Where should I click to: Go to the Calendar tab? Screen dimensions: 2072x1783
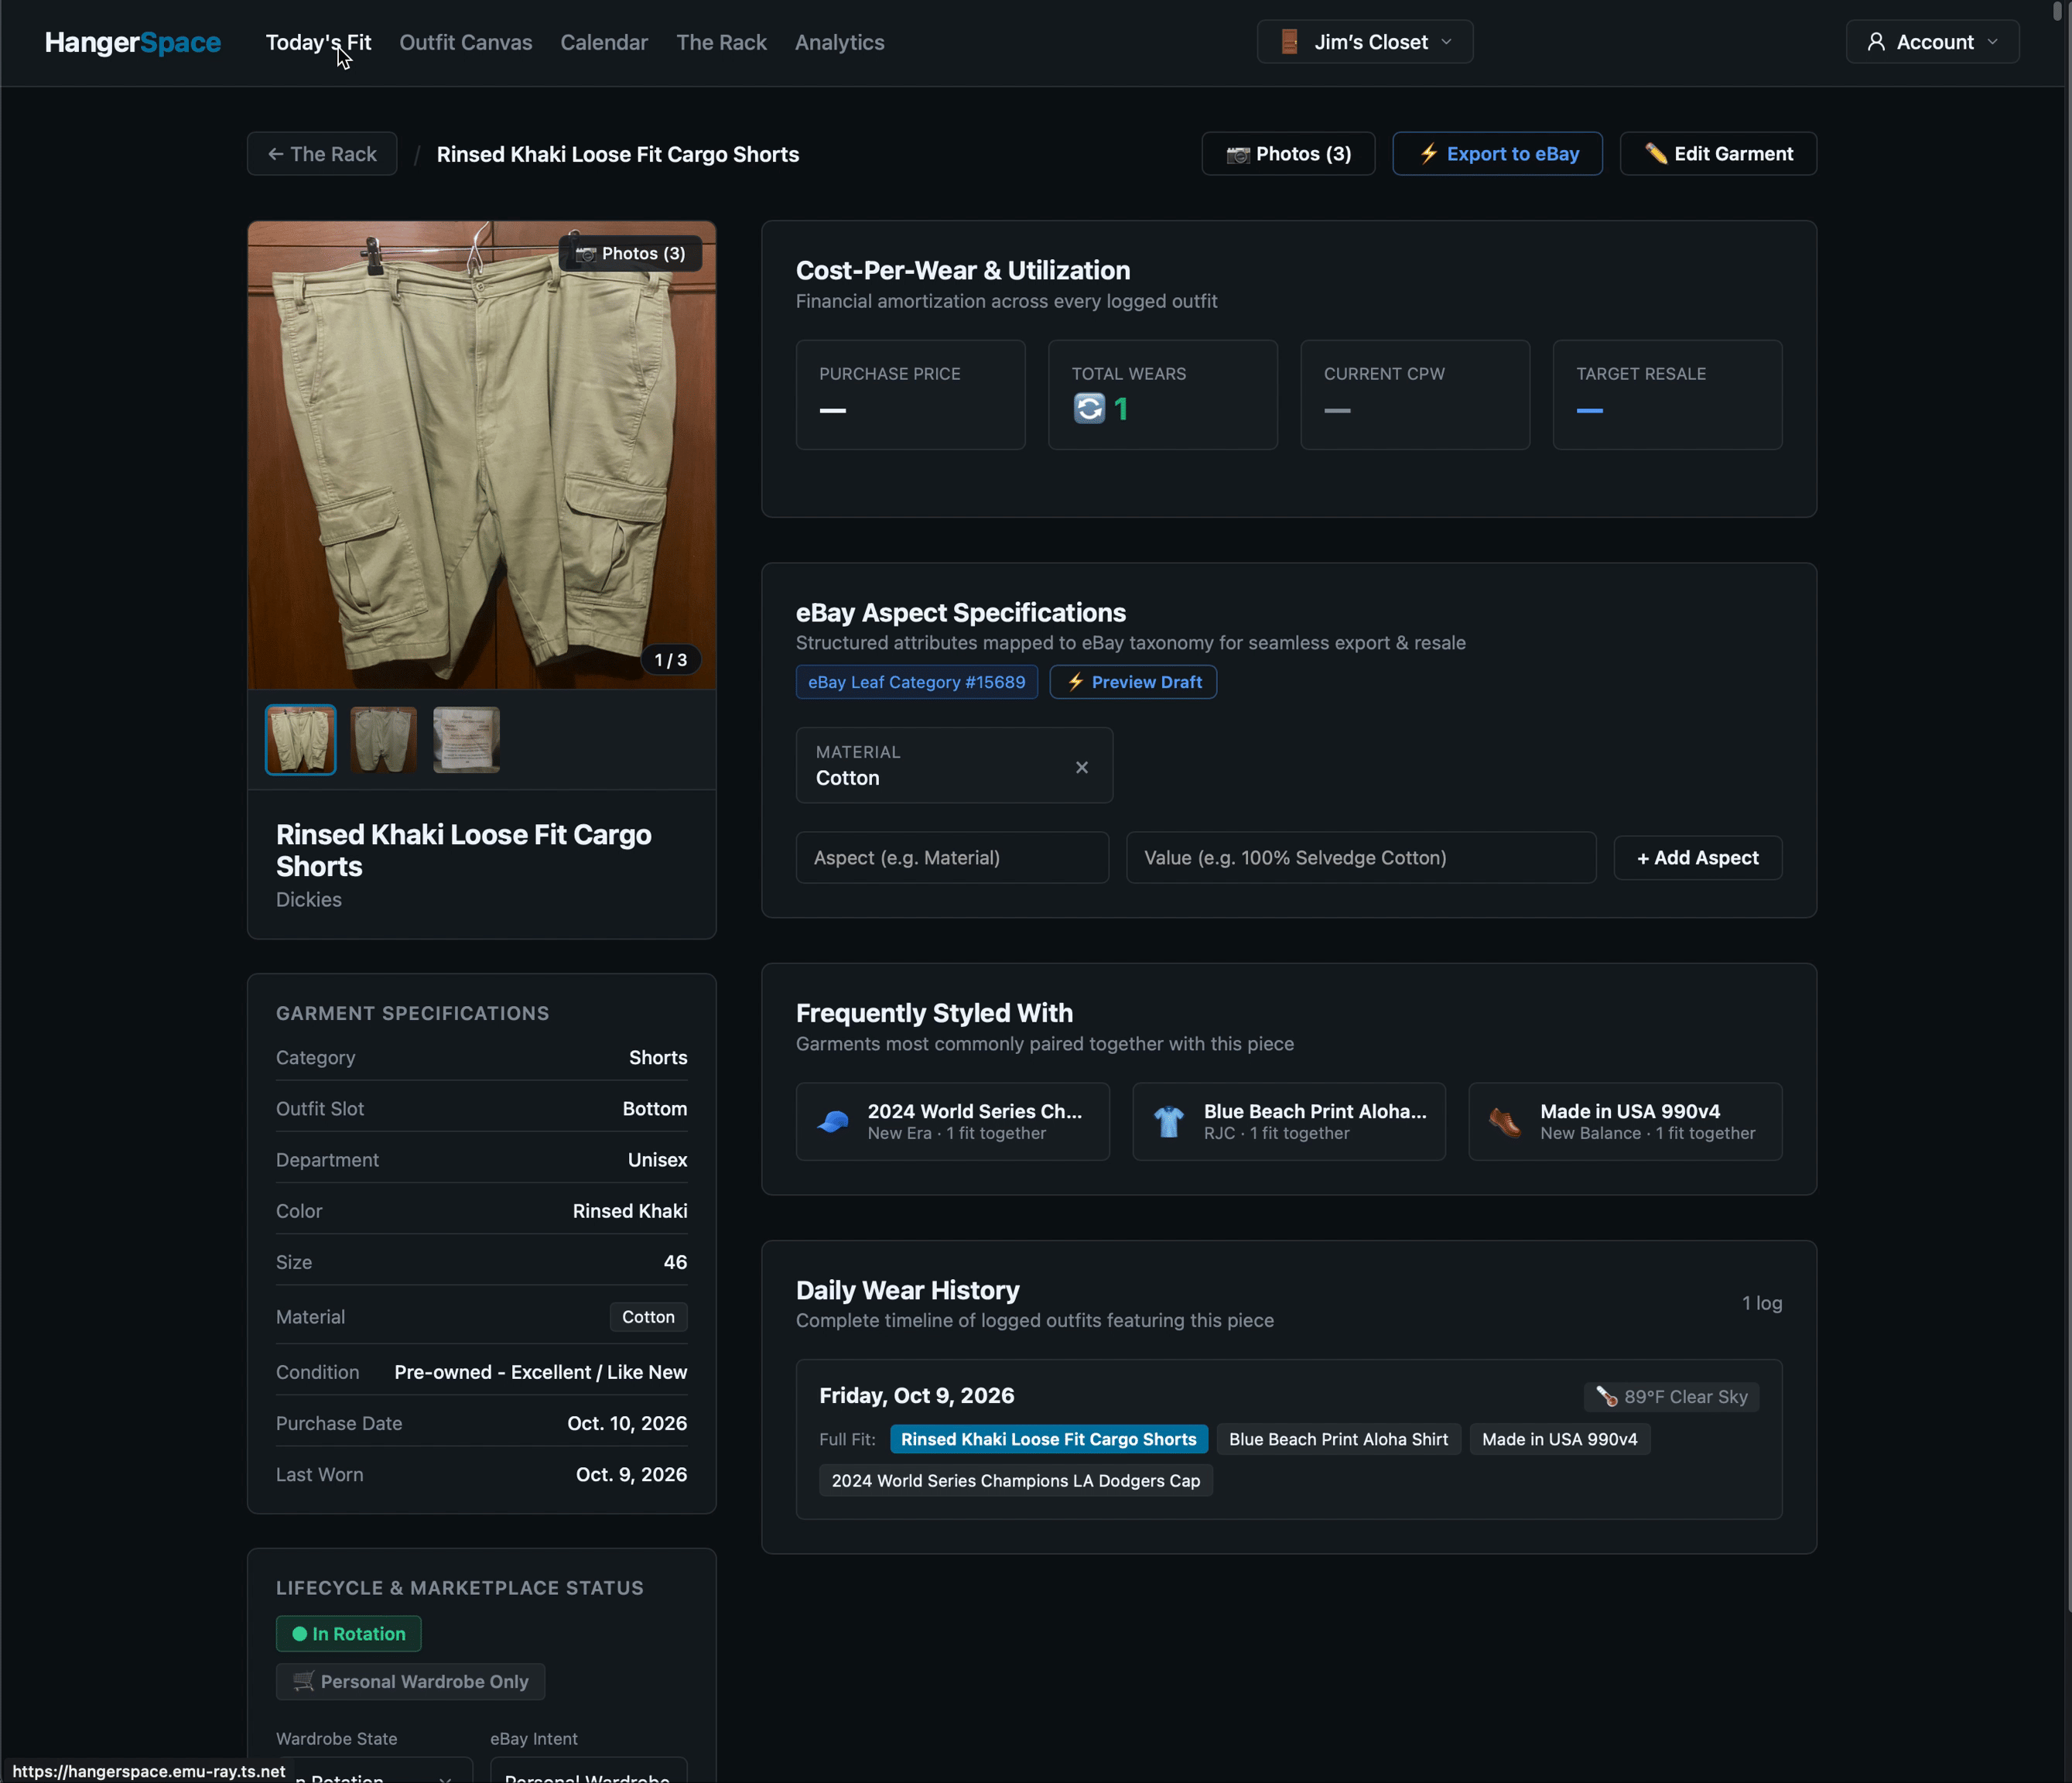[604, 42]
